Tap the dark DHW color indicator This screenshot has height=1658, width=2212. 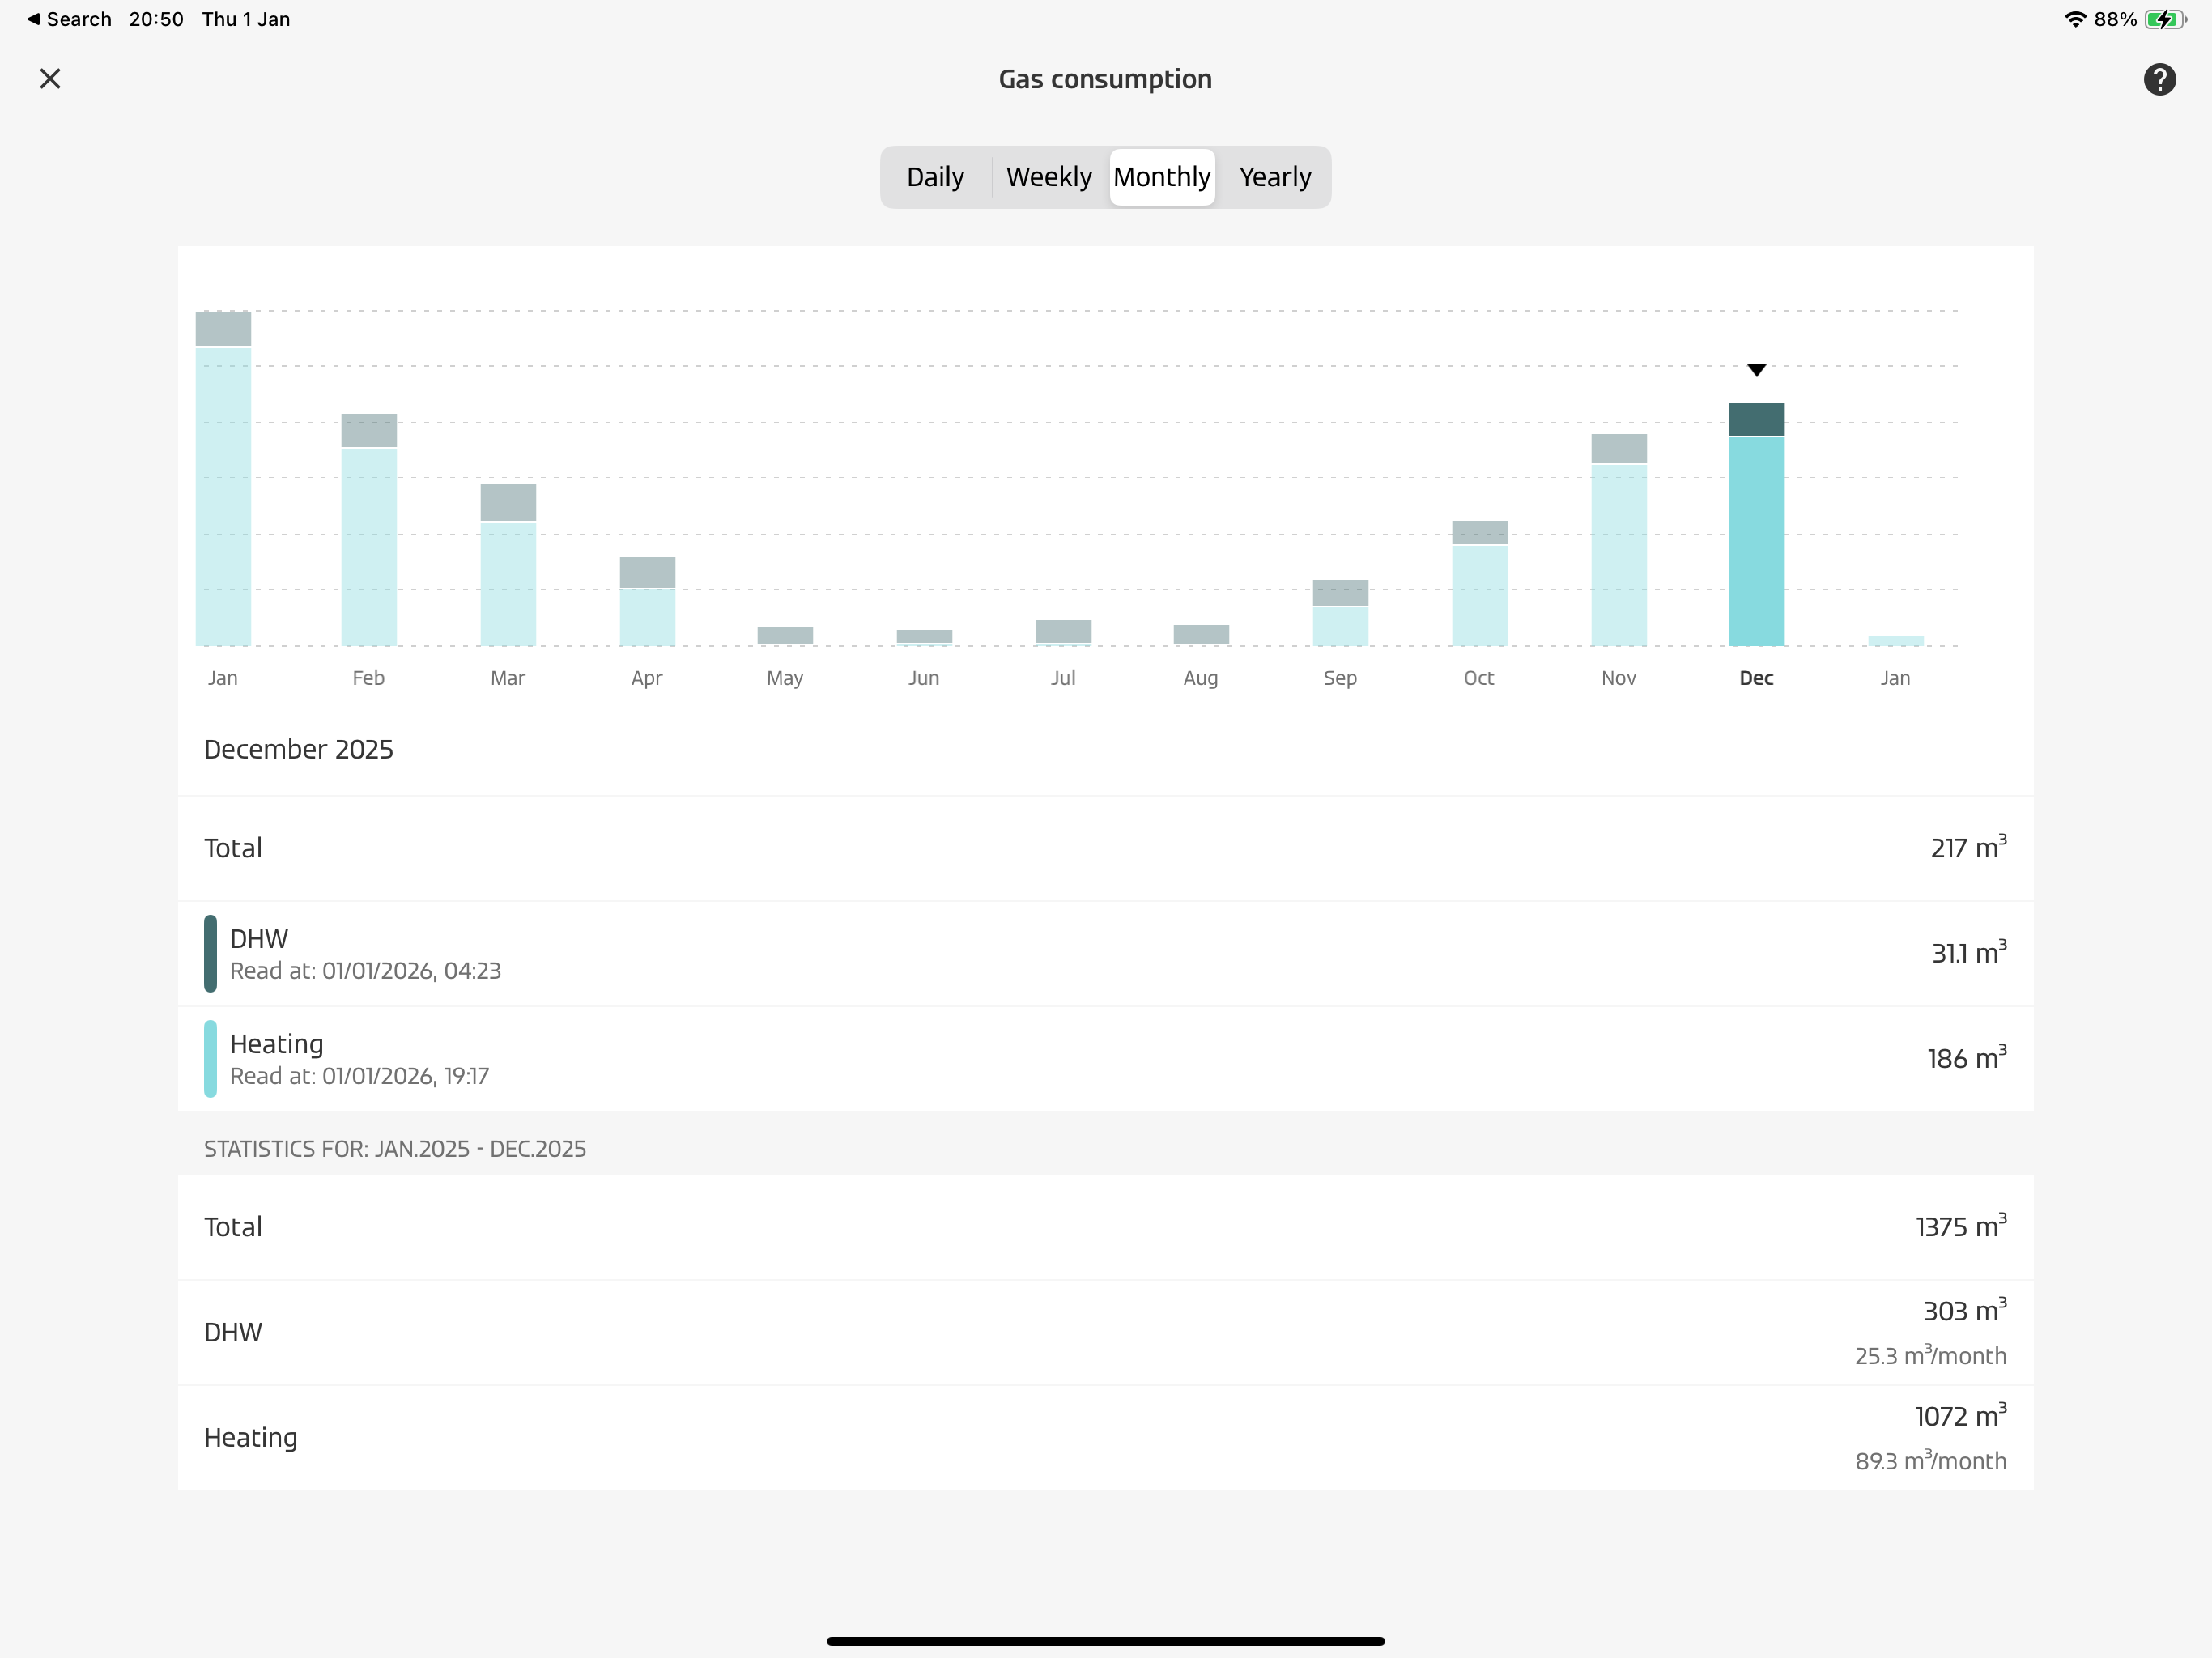tap(210, 953)
